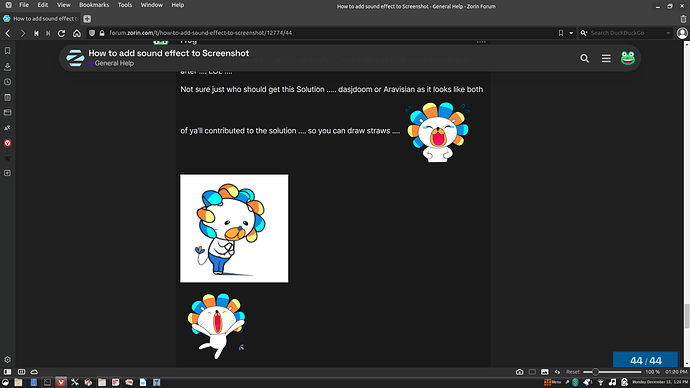Open the Downloads side panel
Image resolution: width=690 pixels, height=388 pixels.
[x=7, y=67]
